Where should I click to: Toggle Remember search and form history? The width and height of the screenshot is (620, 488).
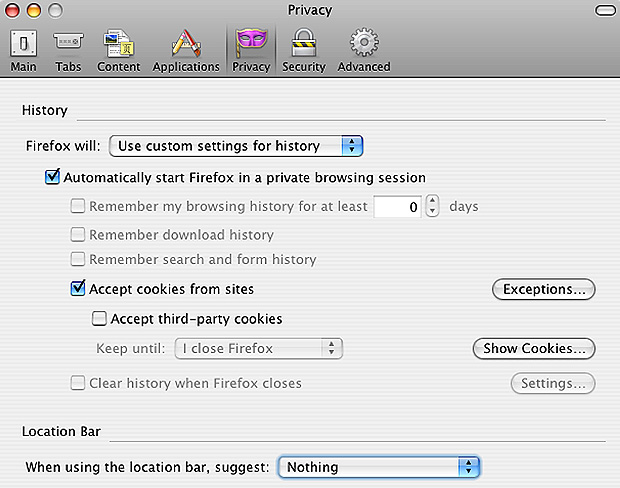(78, 259)
